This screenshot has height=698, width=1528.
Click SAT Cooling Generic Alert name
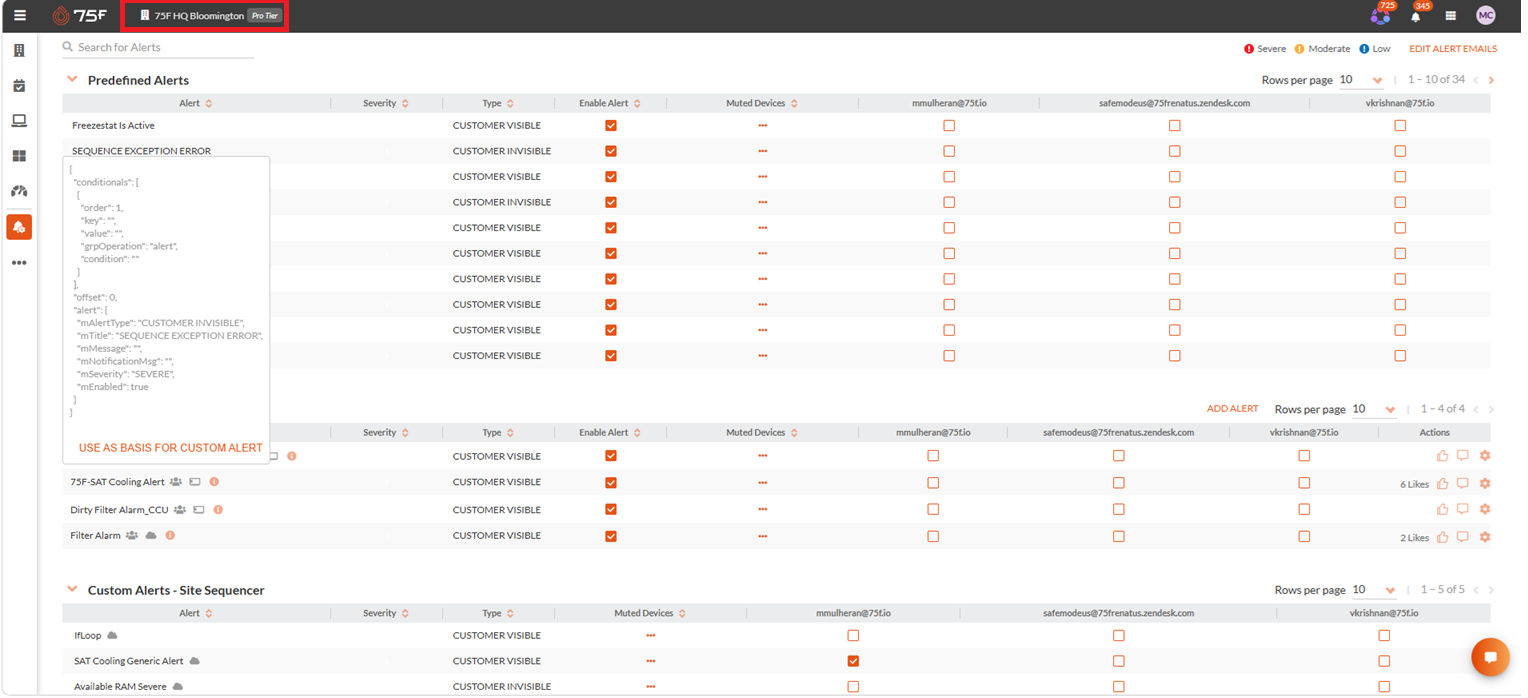tap(129, 661)
